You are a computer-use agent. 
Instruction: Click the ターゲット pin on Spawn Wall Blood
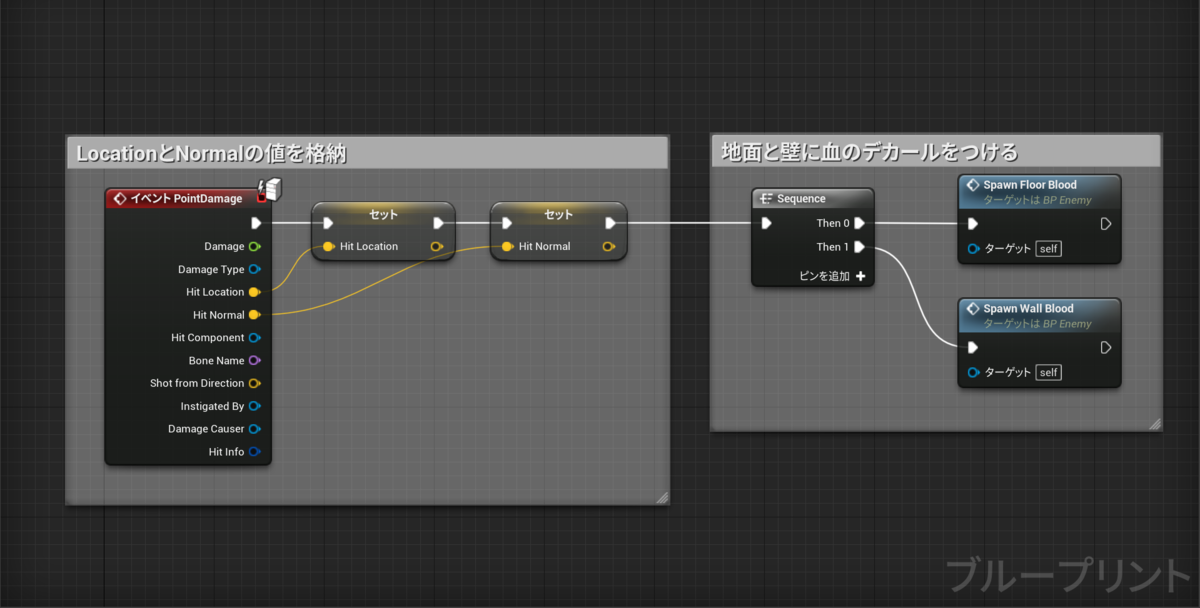point(973,372)
